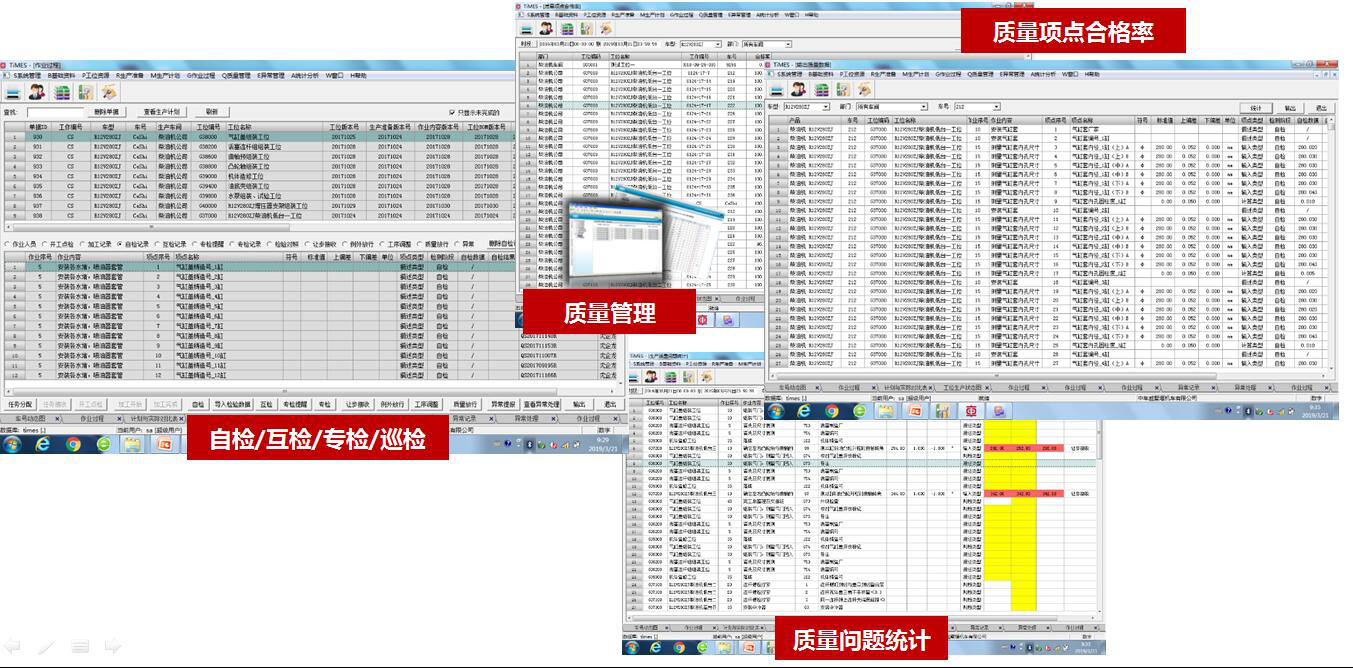
Task: Click the 刷新 button
Action: [212, 112]
